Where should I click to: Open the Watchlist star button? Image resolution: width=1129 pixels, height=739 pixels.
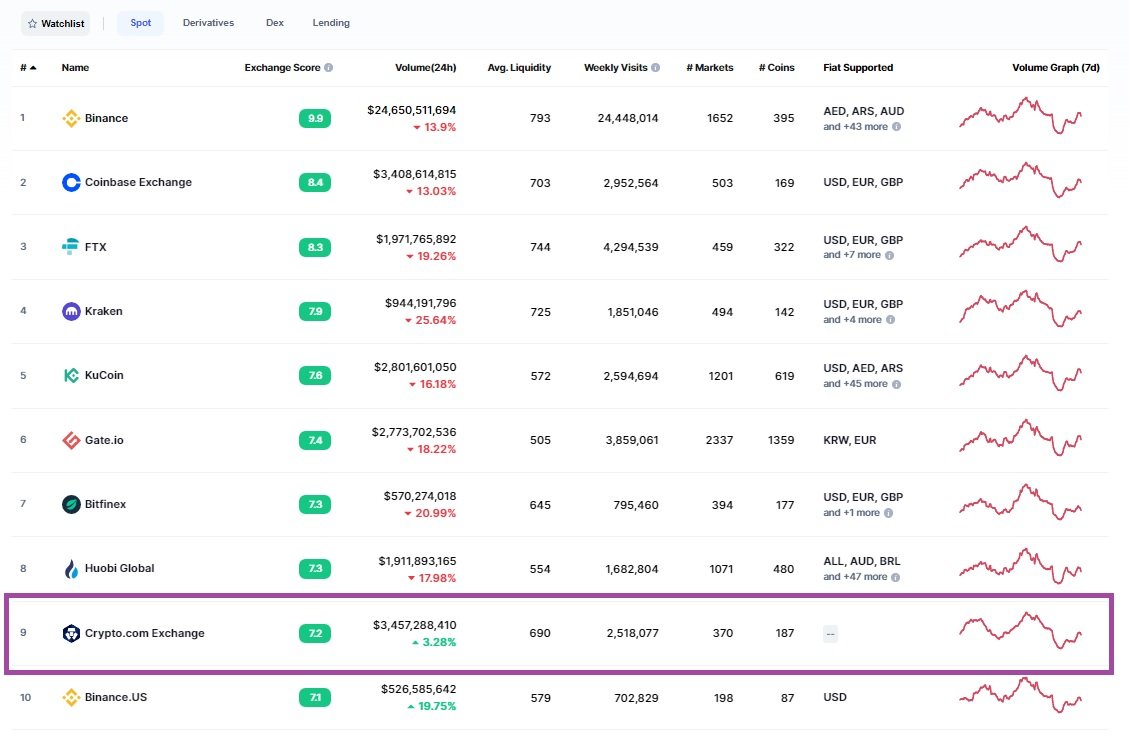click(x=55, y=23)
